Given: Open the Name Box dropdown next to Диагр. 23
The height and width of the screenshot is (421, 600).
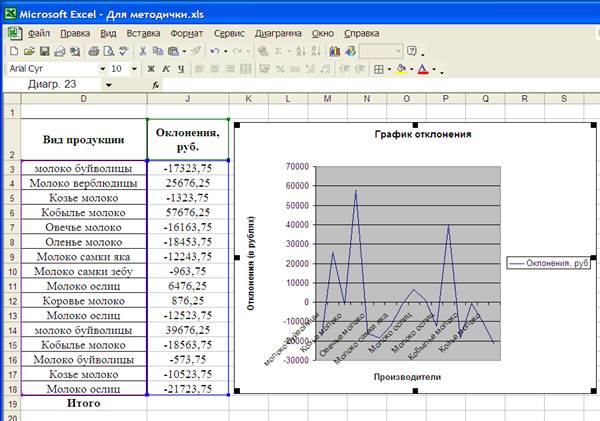Looking at the screenshot, I should tap(109, 85).
